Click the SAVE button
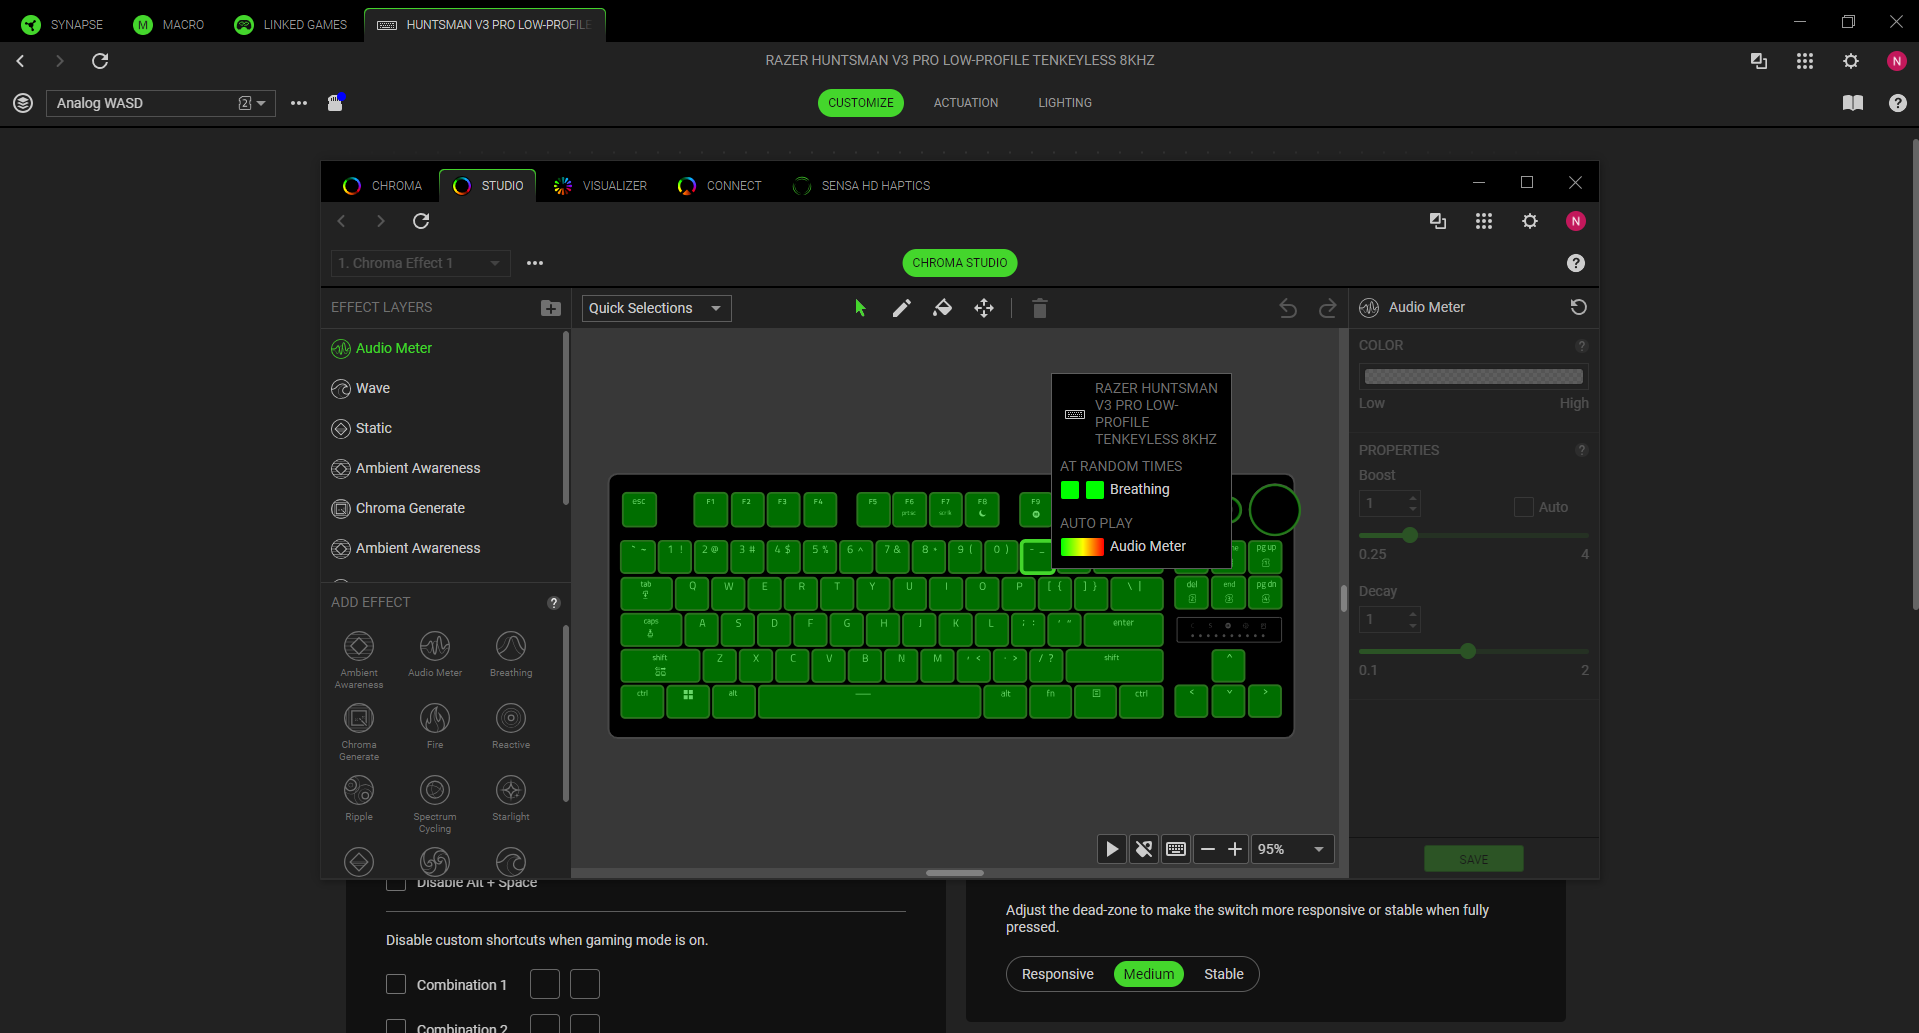The width and height of the screenshot is (1919, 1033). point(1474,859)
